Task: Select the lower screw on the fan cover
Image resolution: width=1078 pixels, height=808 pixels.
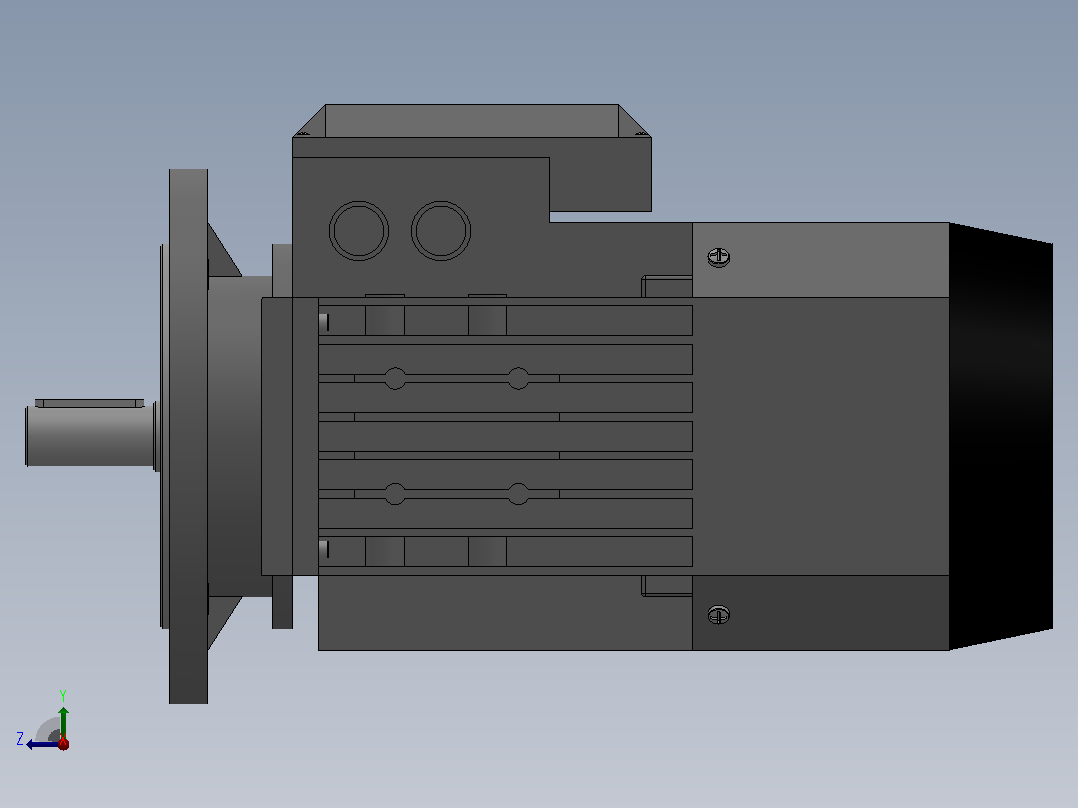Action: point(718,615)
